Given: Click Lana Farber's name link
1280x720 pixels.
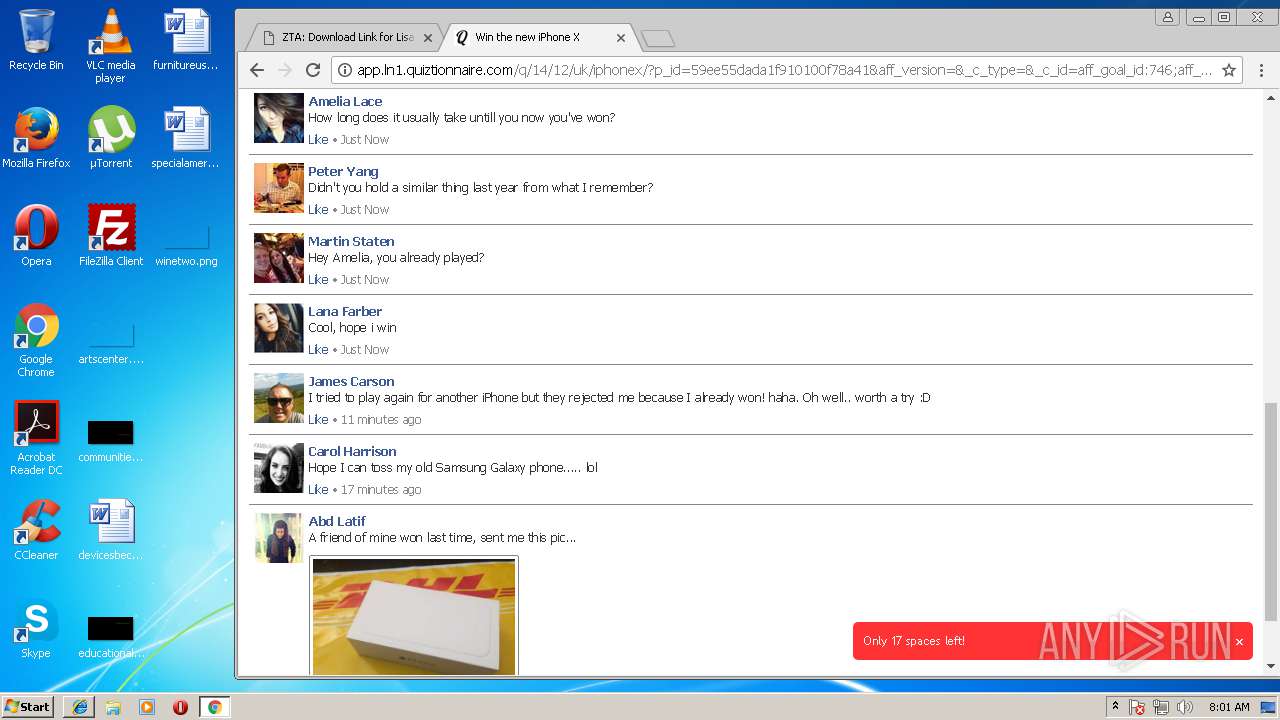Looking at the screenshot, I should tap(345, 311).
